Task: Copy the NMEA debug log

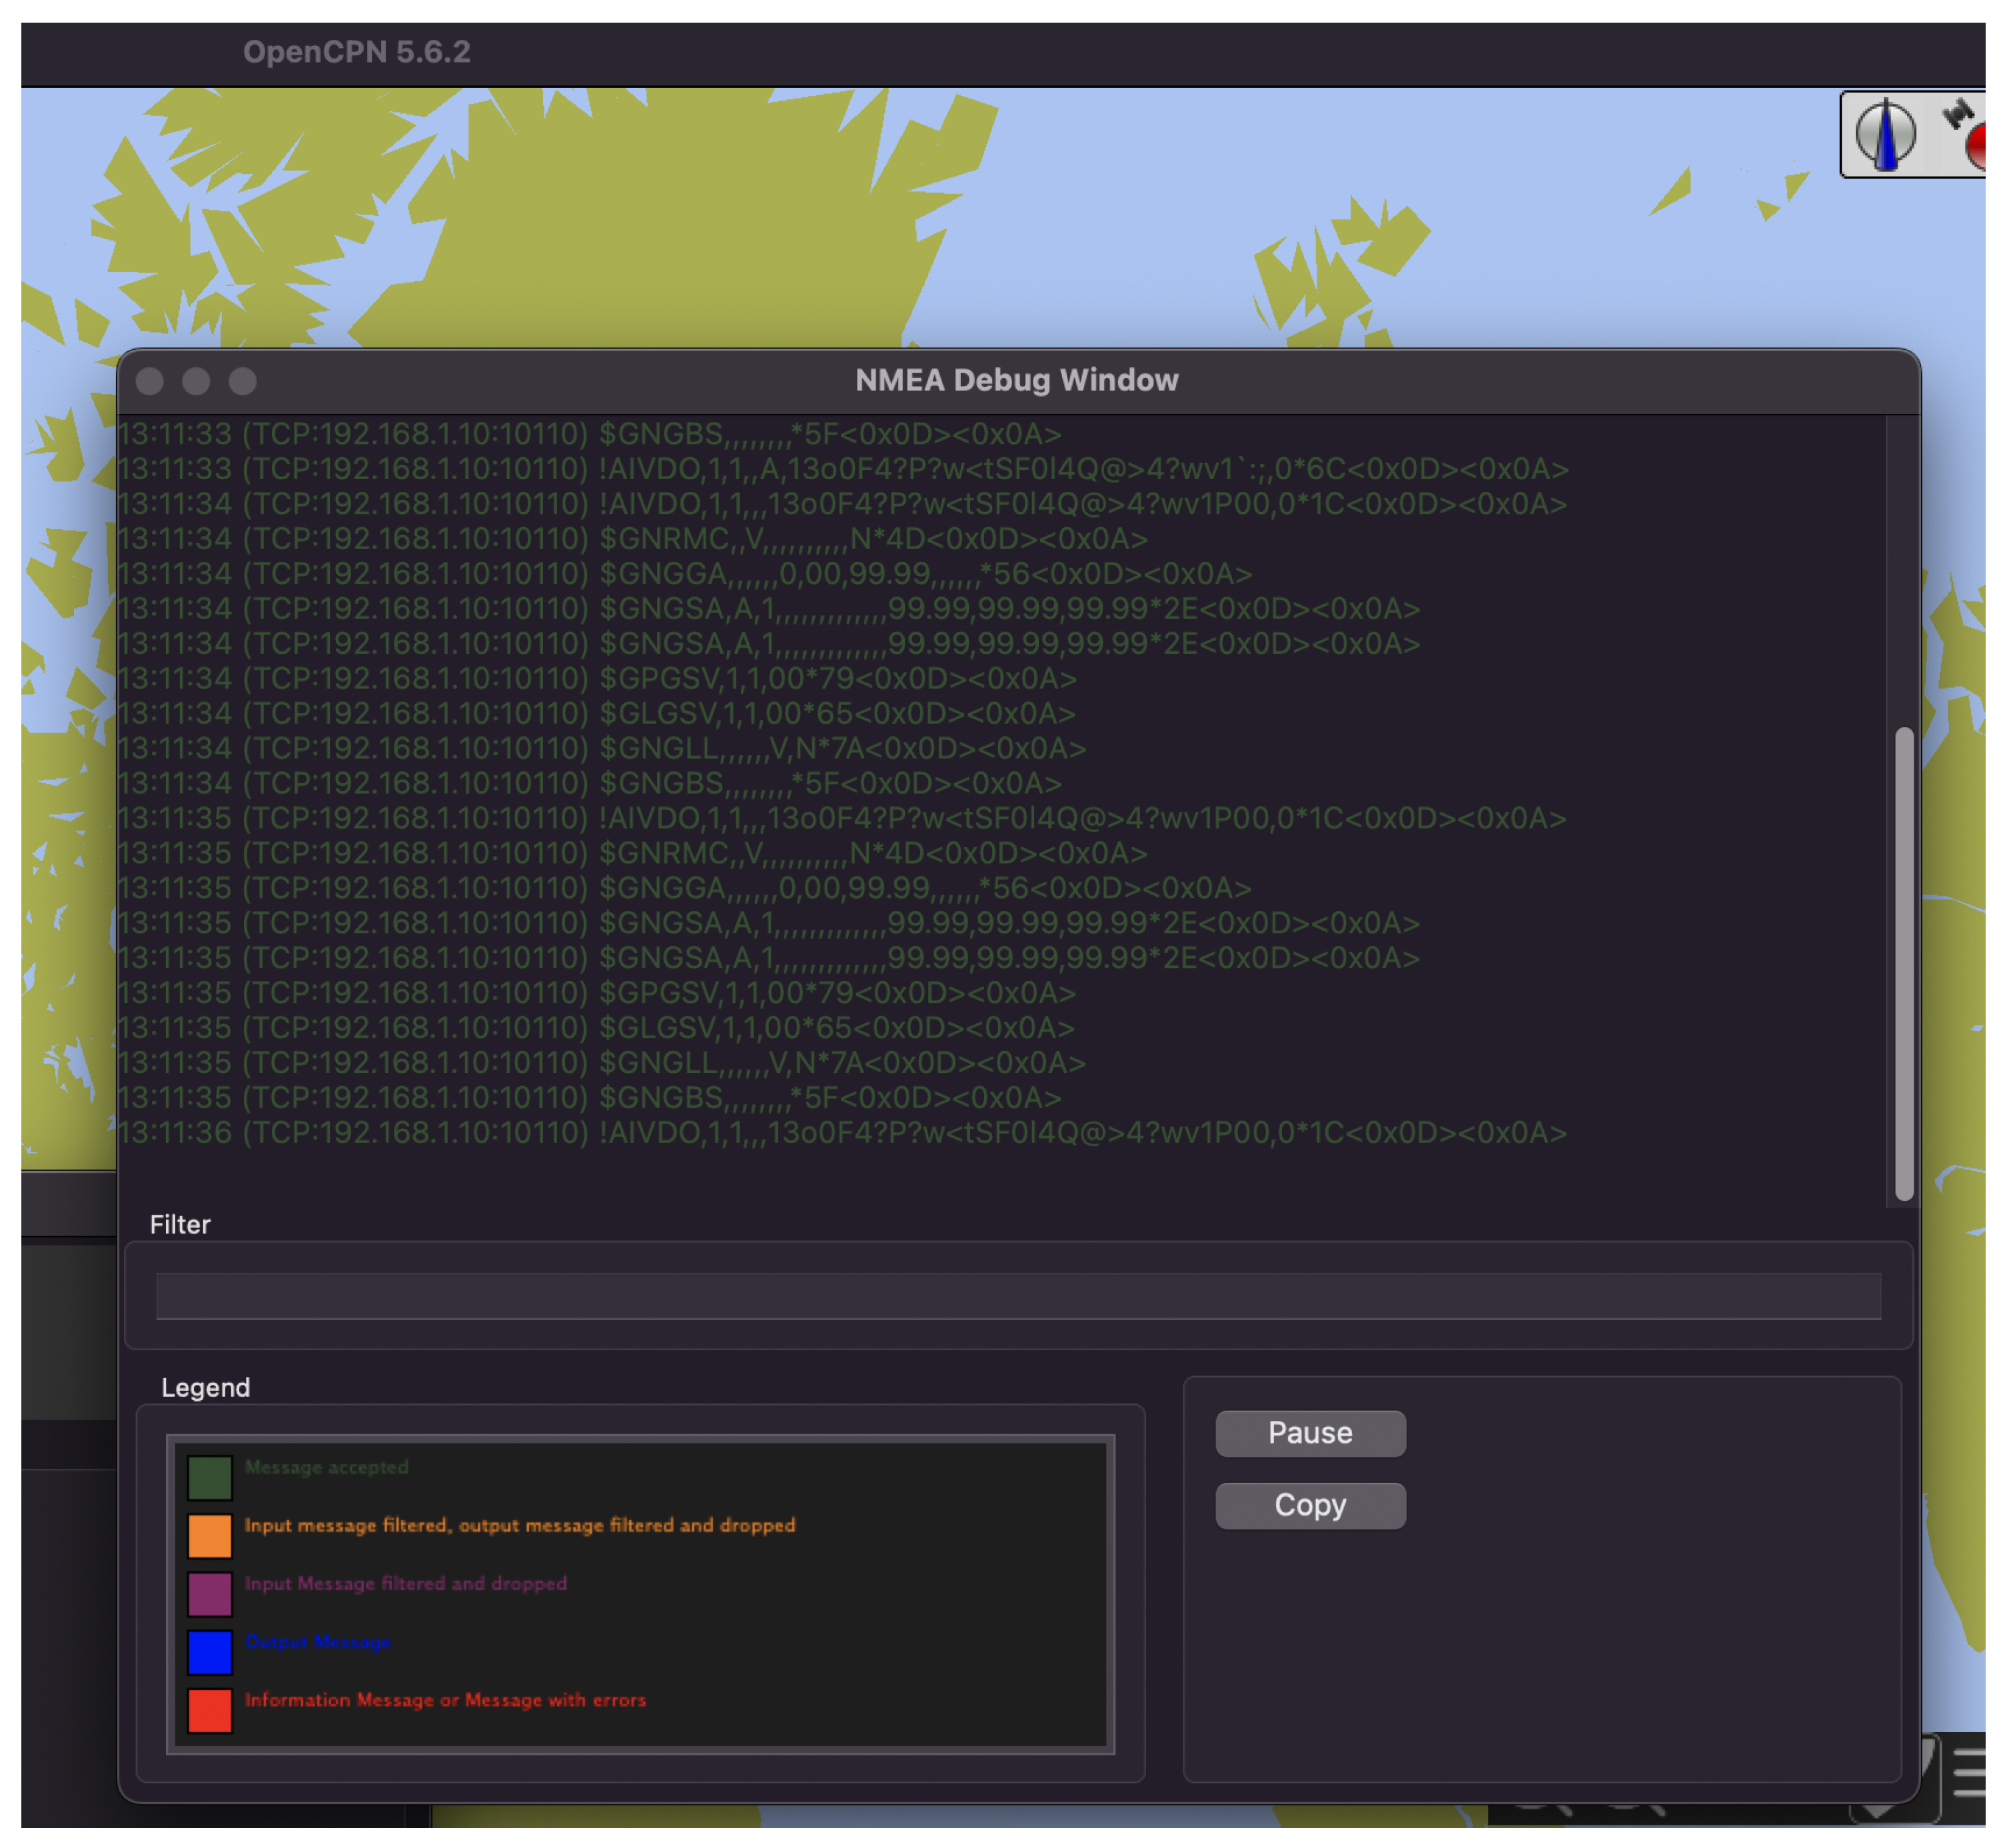Action: [1310, 1505]
